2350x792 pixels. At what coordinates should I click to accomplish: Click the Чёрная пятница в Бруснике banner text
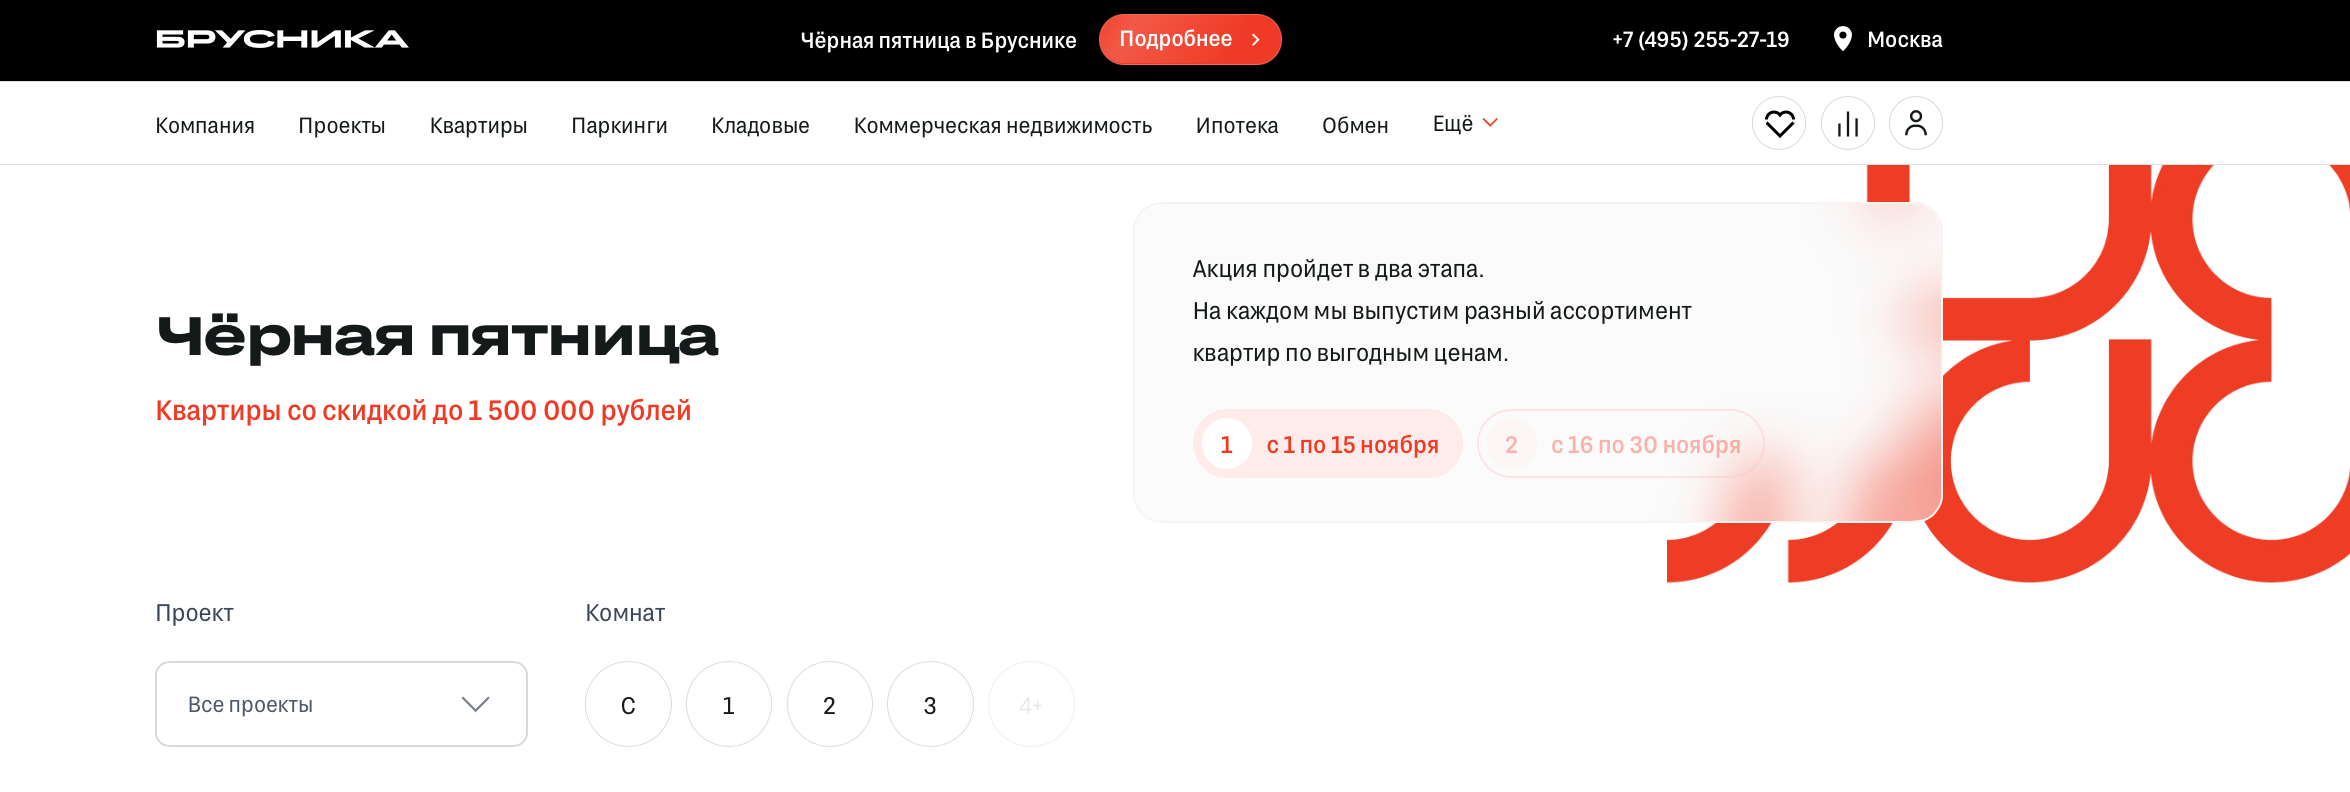tap(938, 41)
